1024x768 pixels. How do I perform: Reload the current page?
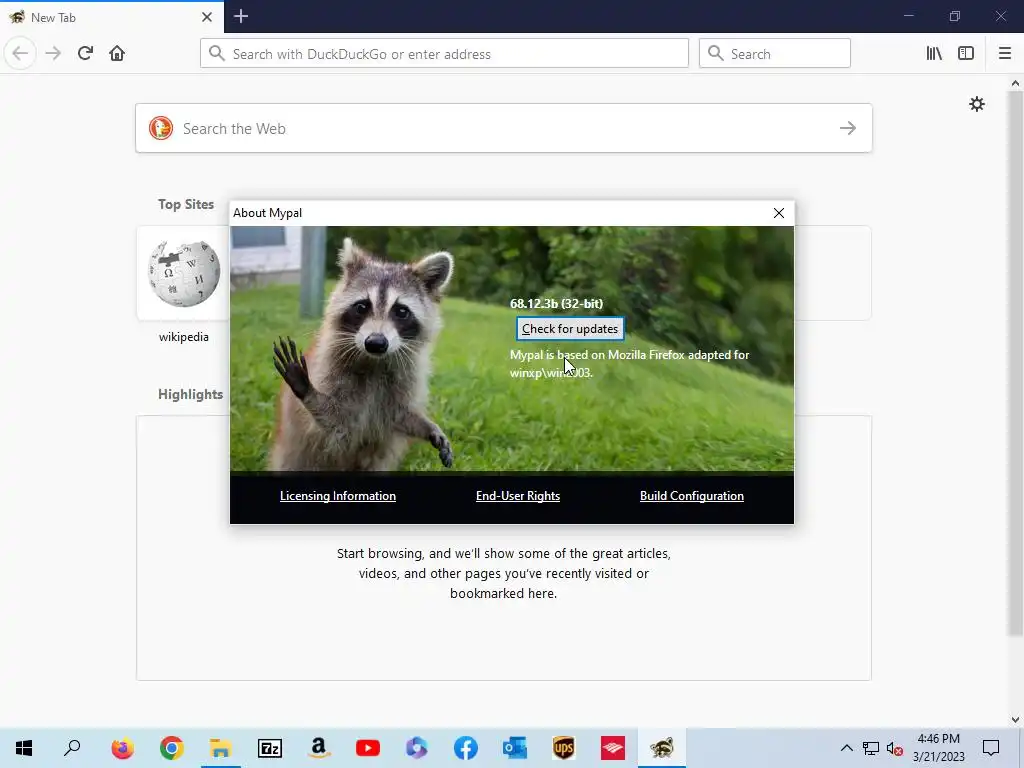pyautogui.click(x=85, y=53)
